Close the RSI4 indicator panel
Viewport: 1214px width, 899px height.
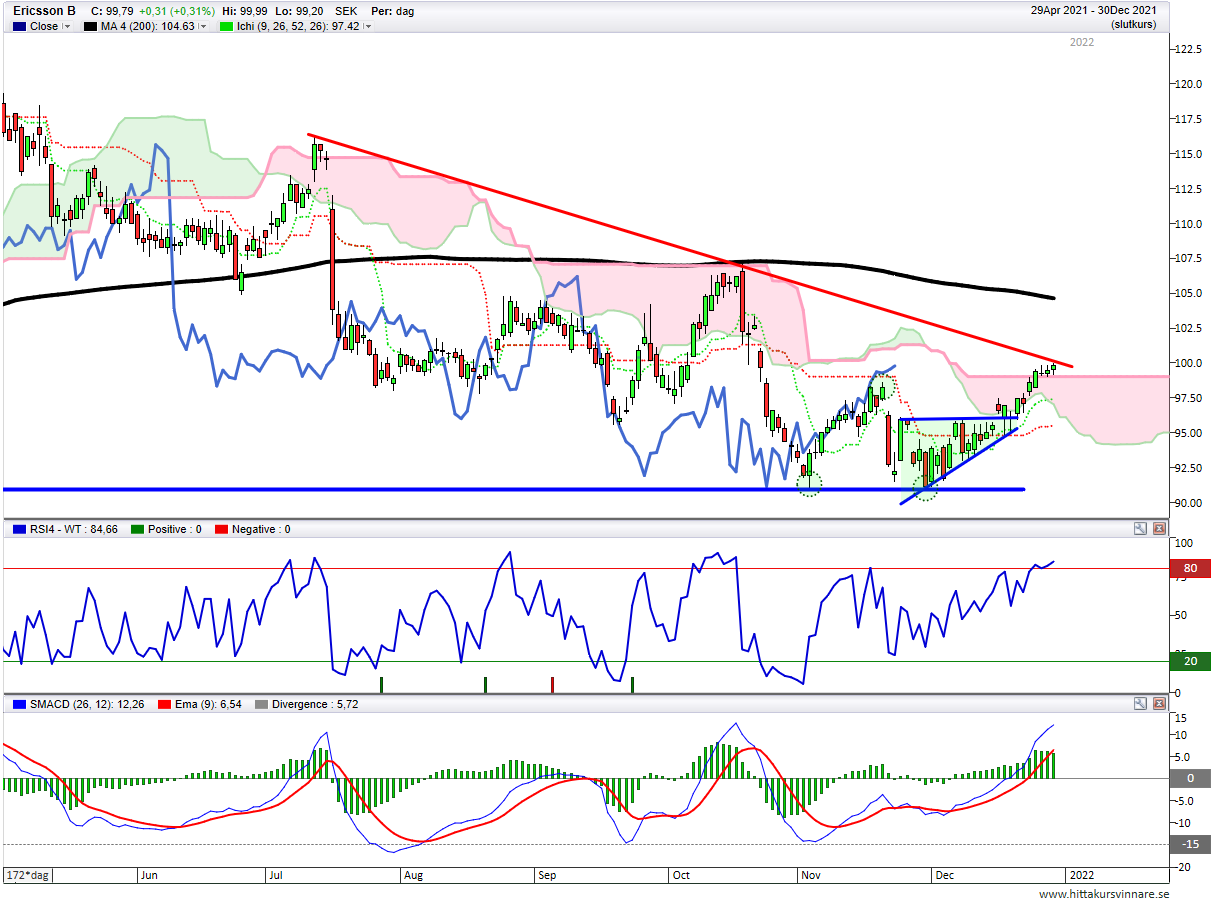tap(1159, 528)
